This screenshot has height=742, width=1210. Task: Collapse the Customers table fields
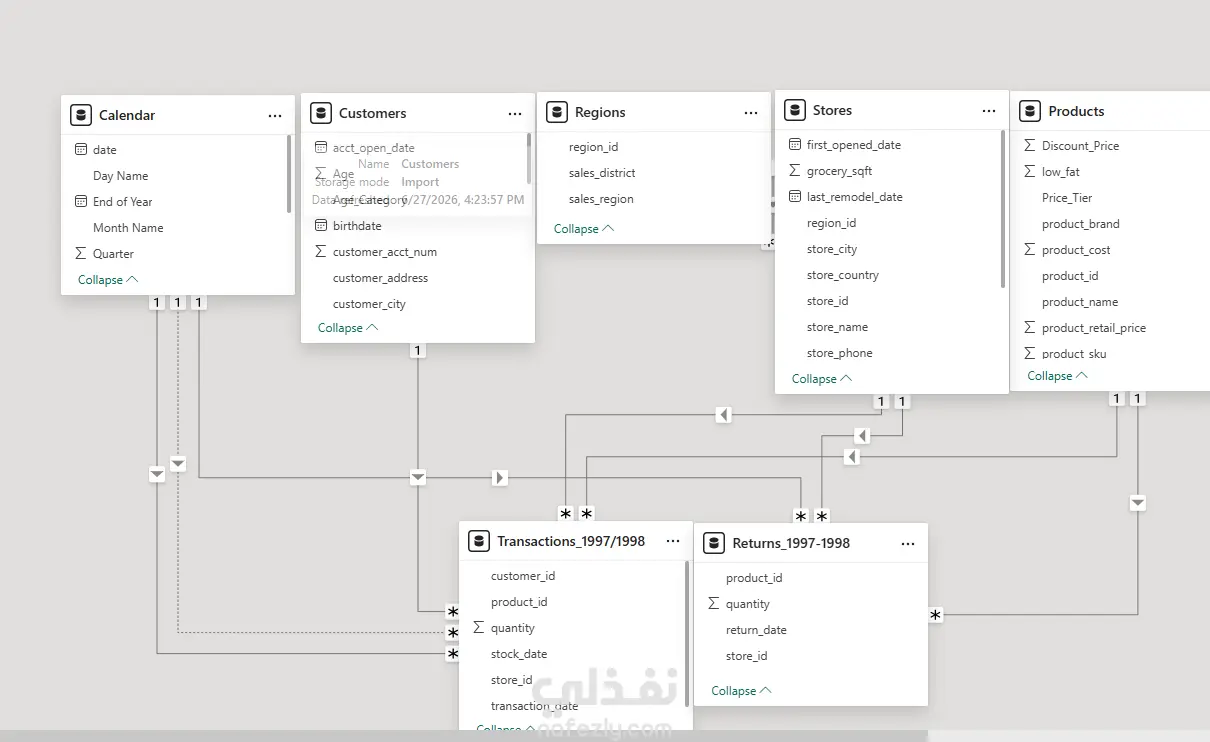coord(348,328)
